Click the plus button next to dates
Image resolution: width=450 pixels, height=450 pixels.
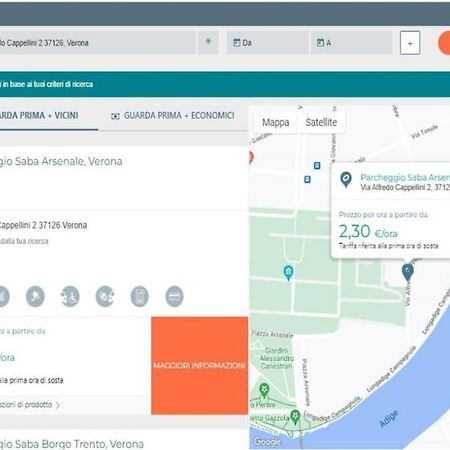pos(410,43)
